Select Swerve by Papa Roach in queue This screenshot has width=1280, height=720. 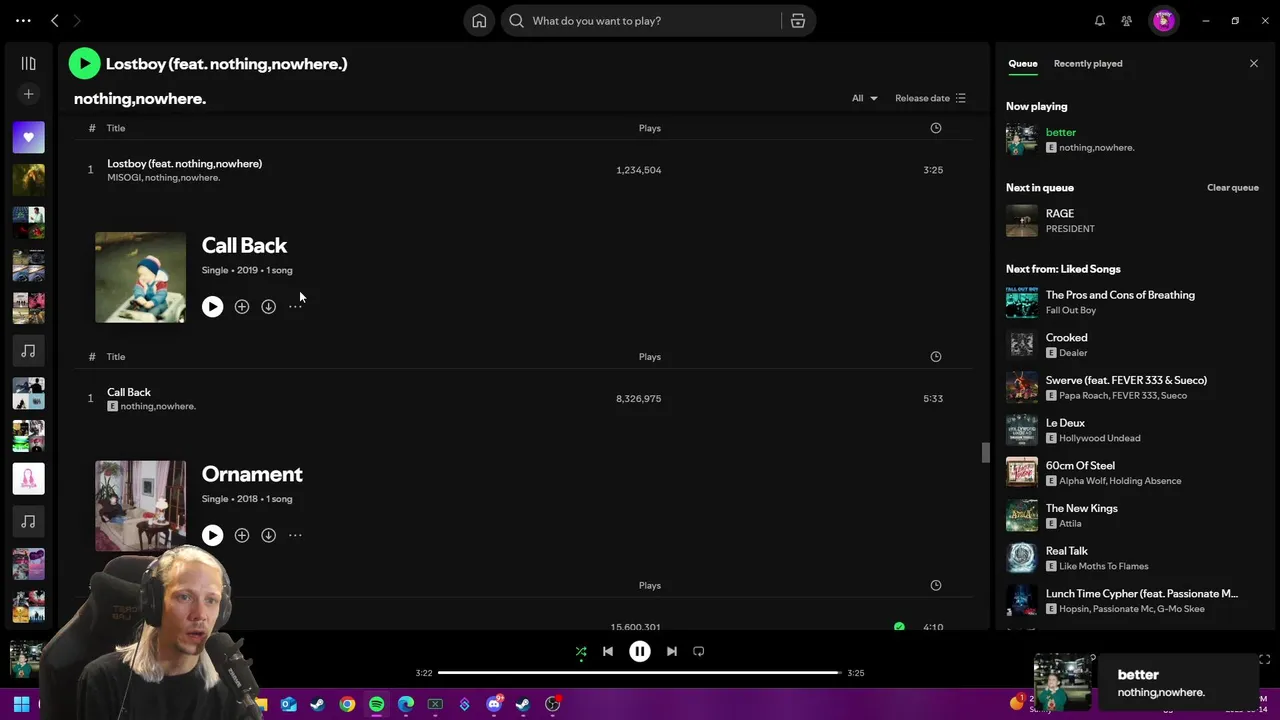(1132, 388)
